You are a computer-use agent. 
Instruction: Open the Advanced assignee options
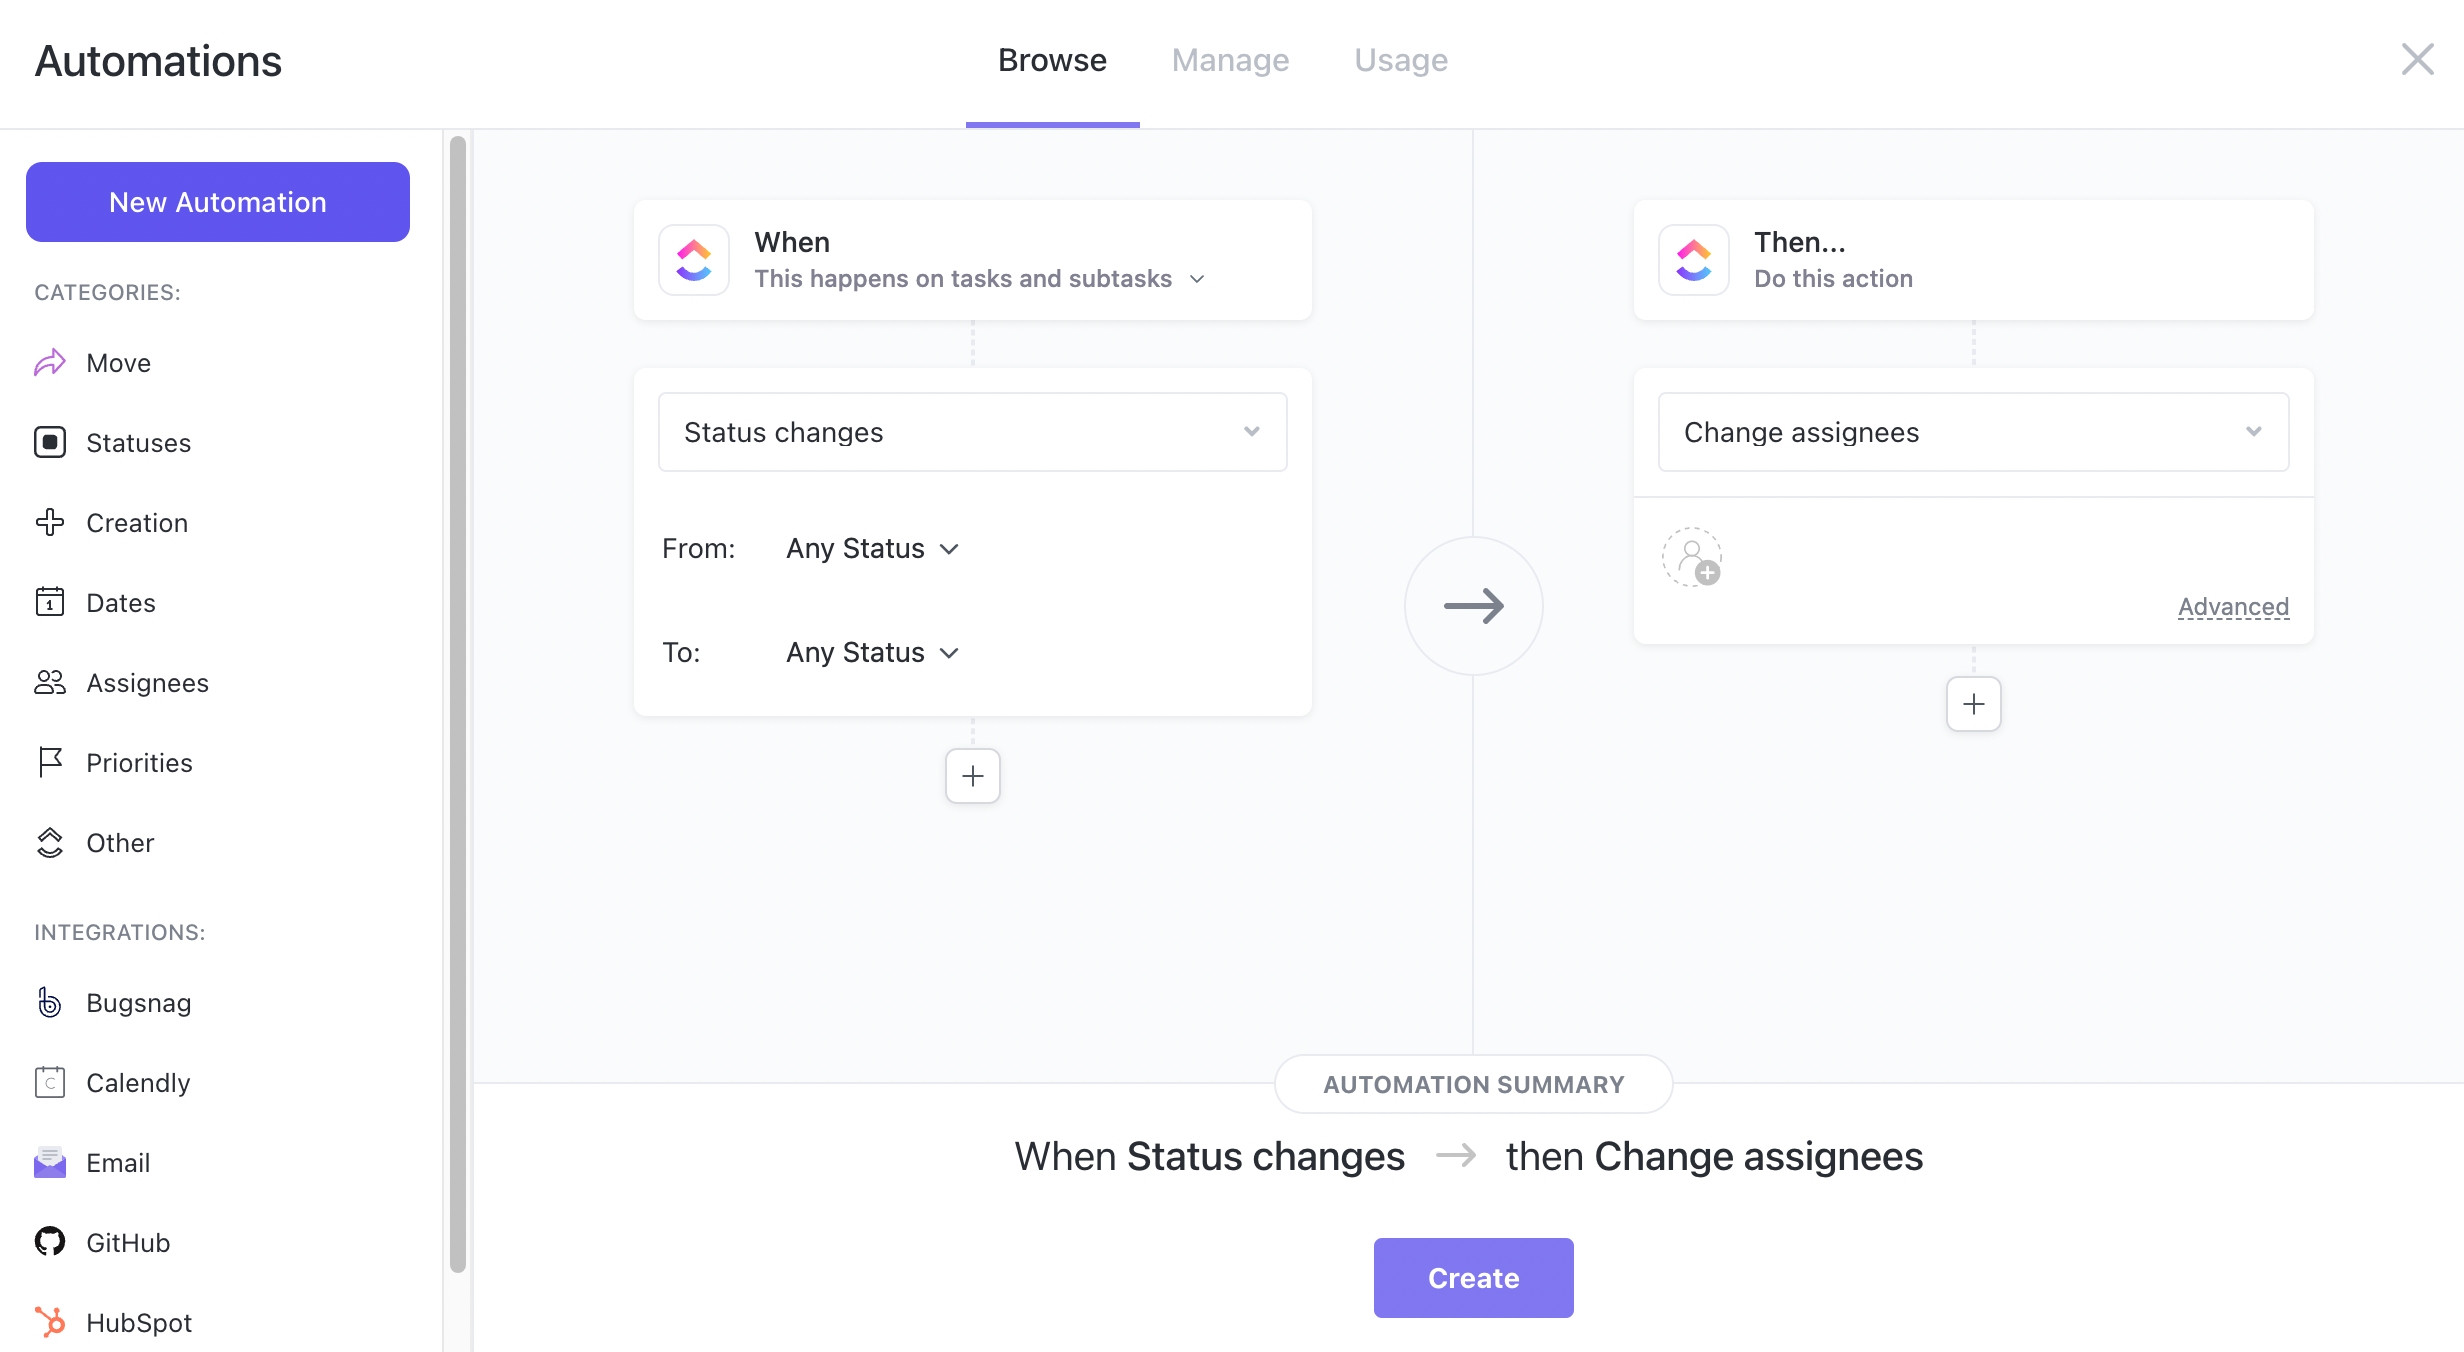point(2234,606)
